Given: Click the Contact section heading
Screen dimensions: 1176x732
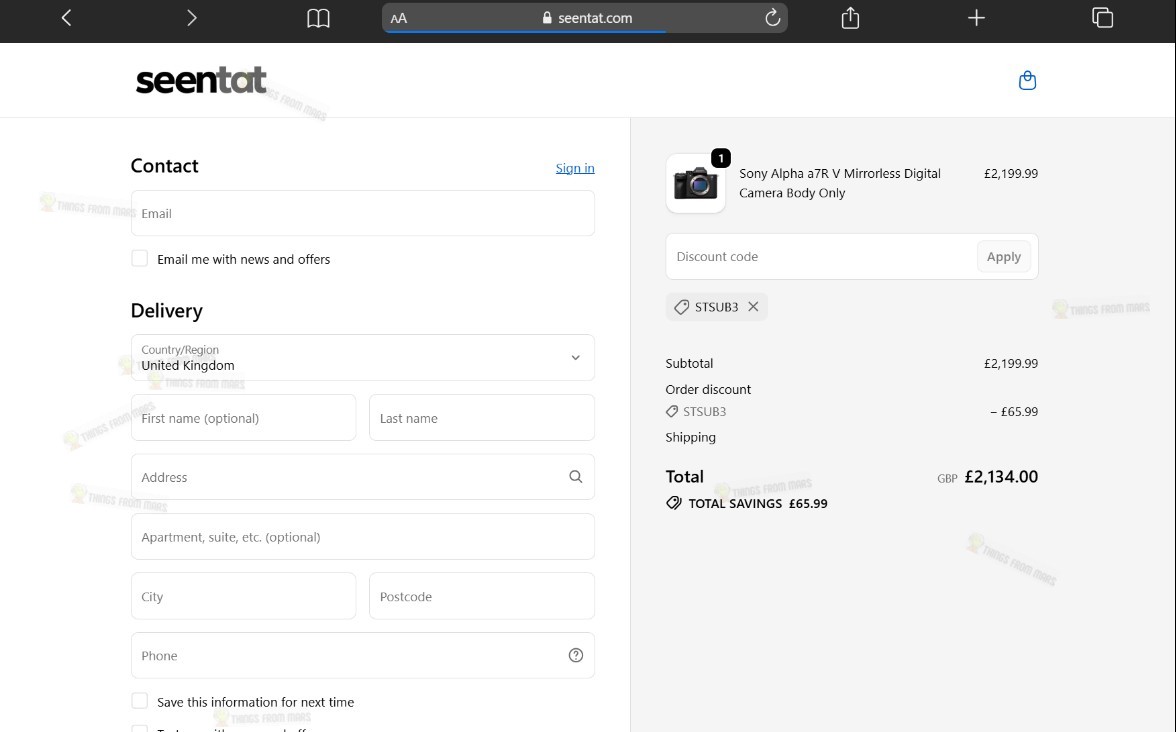Looking at the screenshot, I should [164, 166].
